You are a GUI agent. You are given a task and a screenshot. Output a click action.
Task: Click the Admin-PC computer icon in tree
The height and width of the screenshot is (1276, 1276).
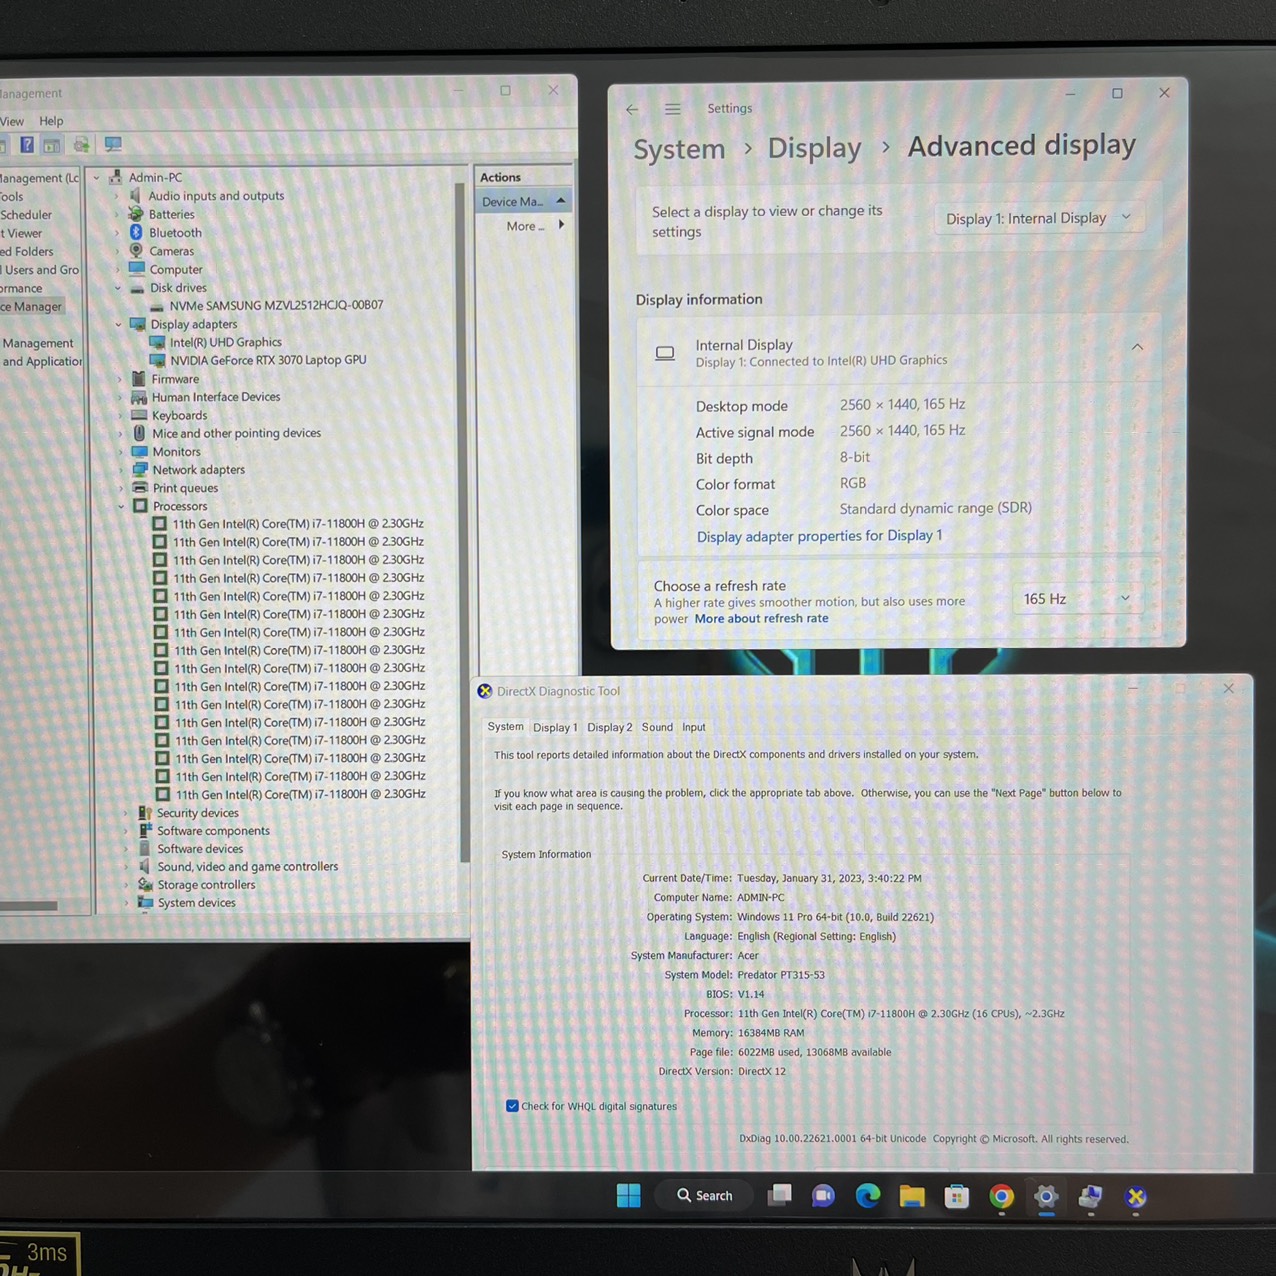[x=116, y=177]
